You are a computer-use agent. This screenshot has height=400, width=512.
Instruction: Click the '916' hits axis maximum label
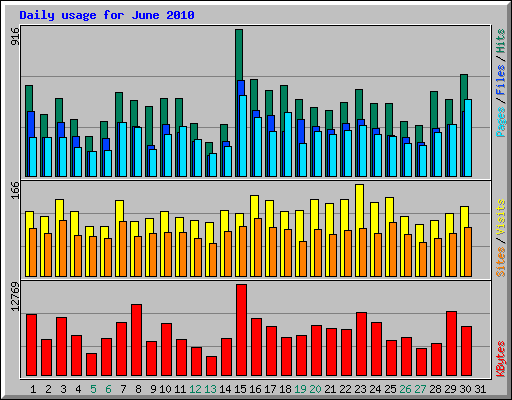point(15,37)
